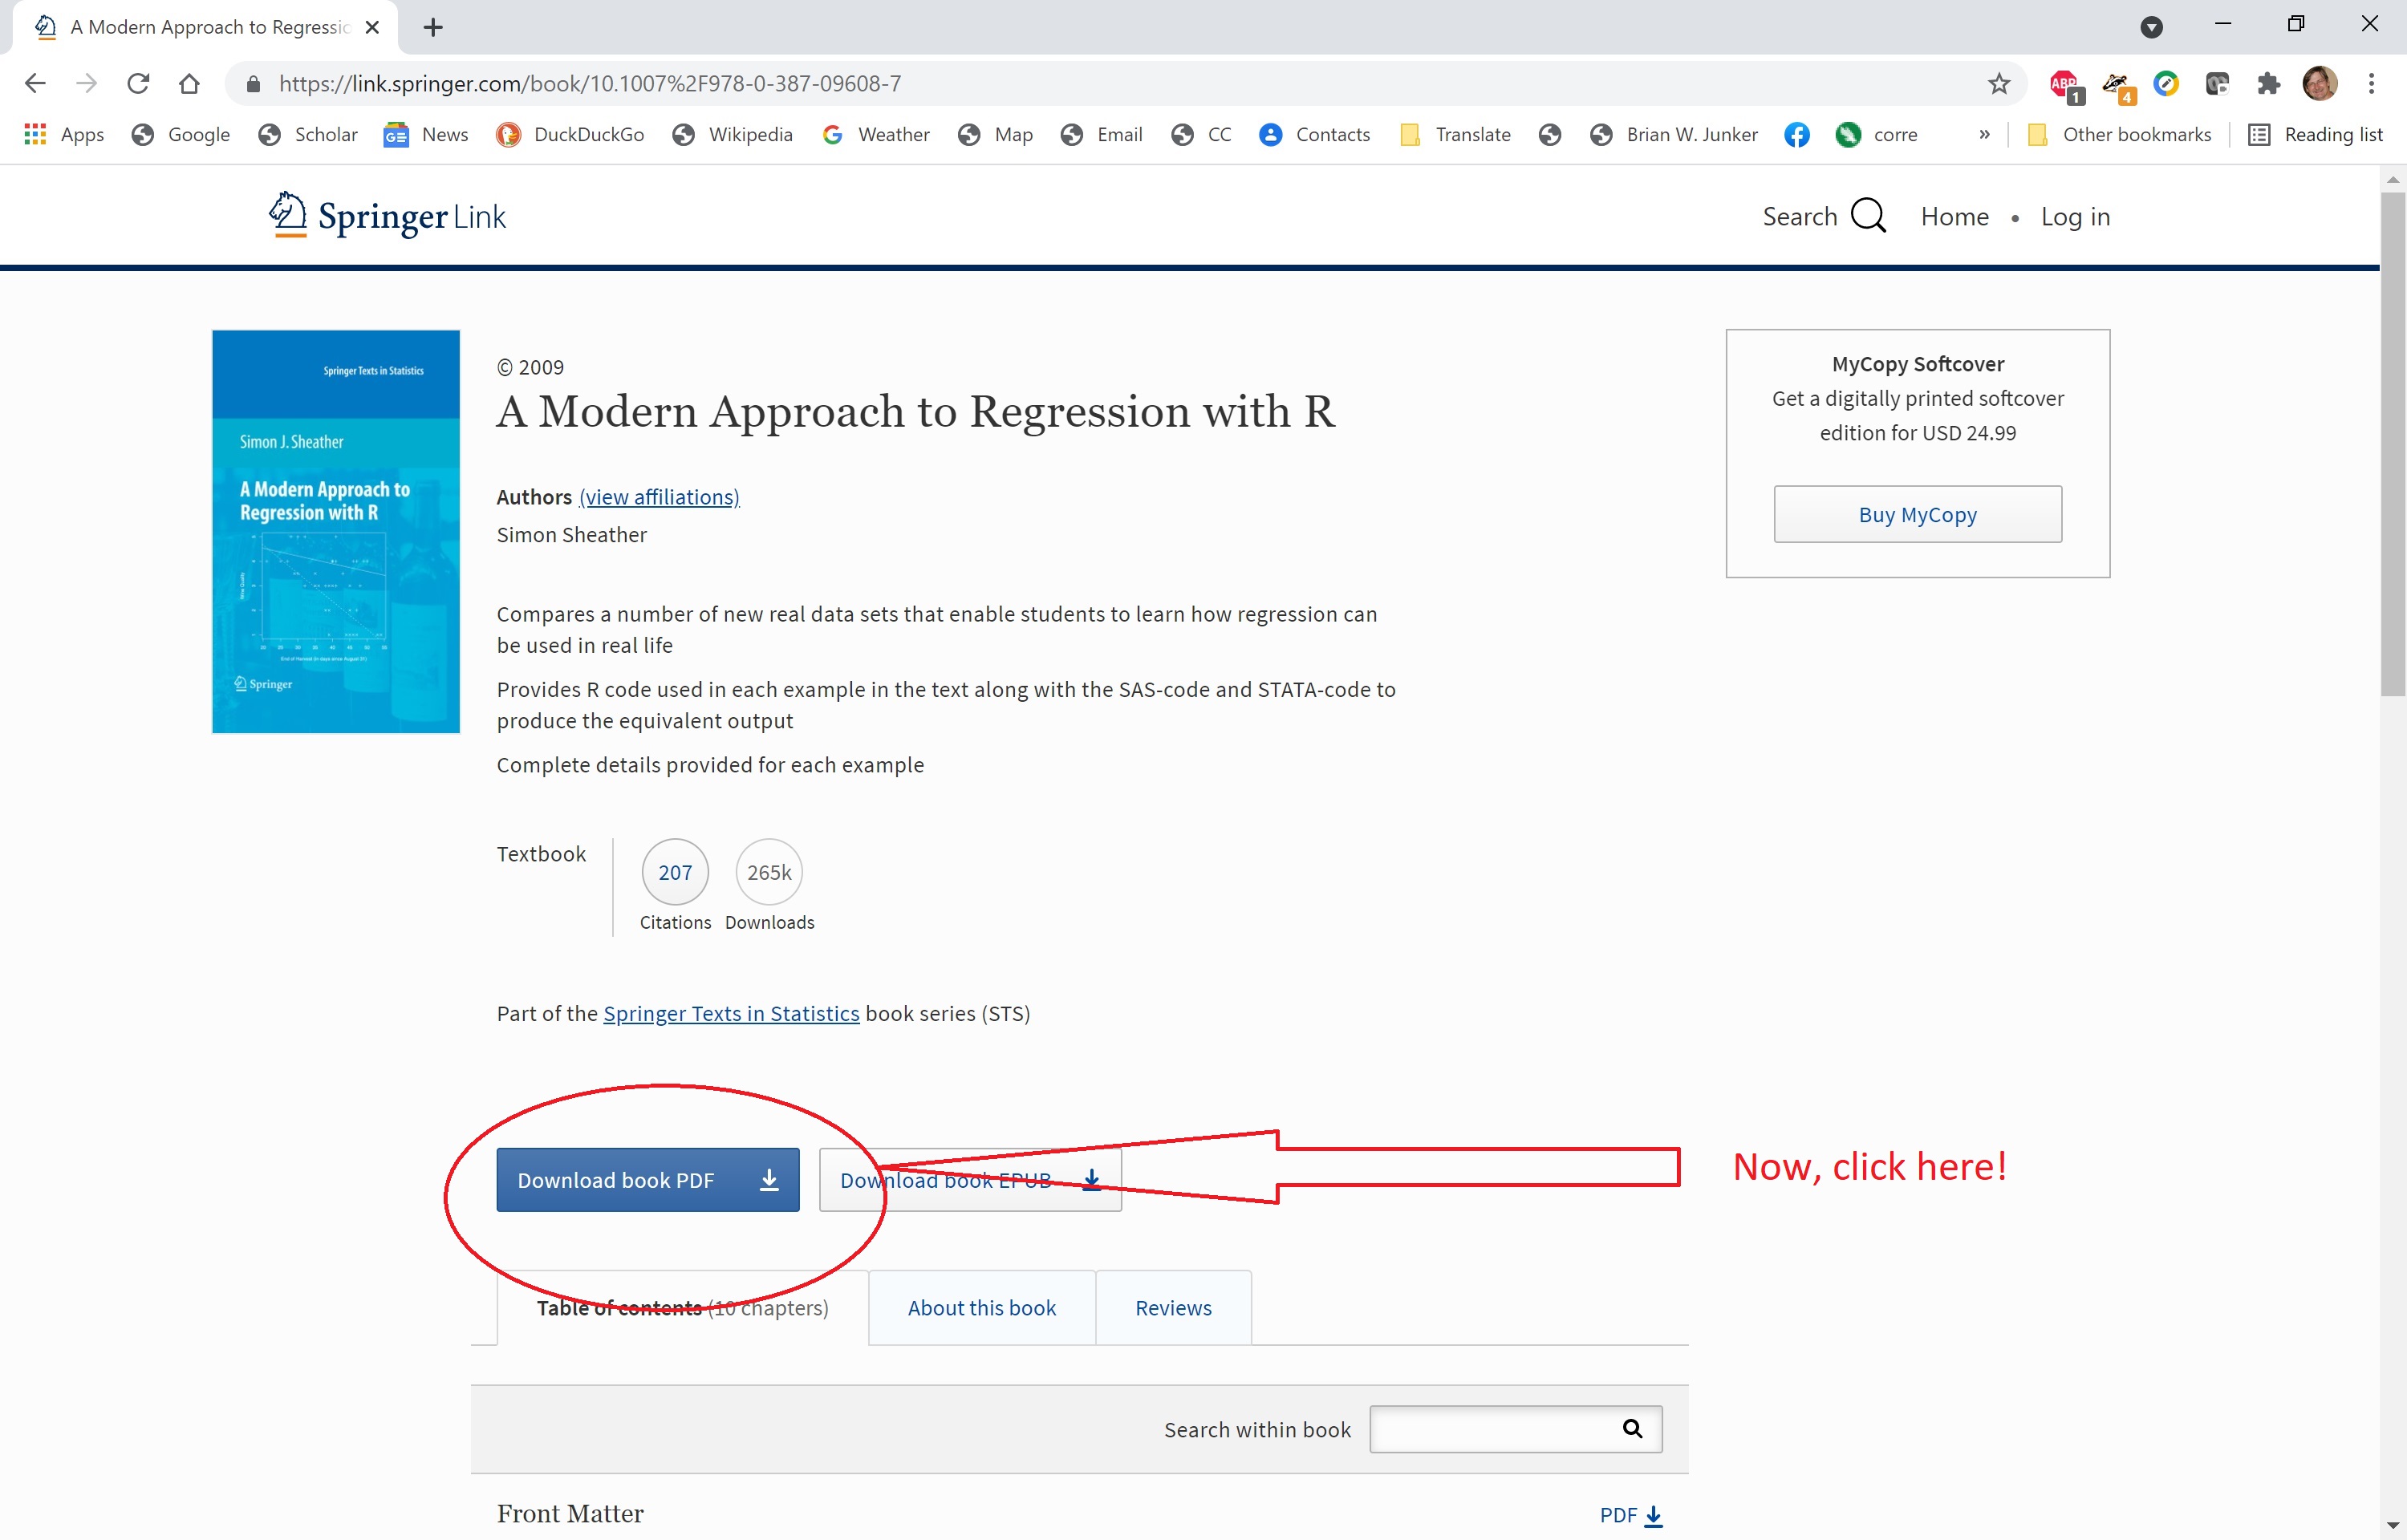The height and width of the screenshot is (1540, 2407).
Task: Open the Contacts bookmark
Action: pos(1315,134)
